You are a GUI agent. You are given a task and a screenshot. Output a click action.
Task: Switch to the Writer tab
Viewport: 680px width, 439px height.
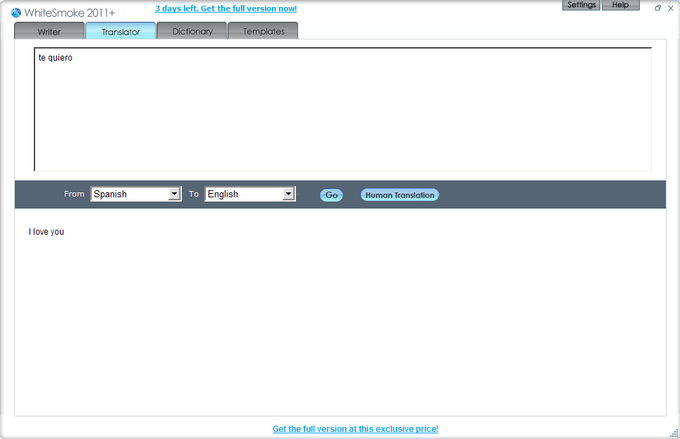pos(49,31)
